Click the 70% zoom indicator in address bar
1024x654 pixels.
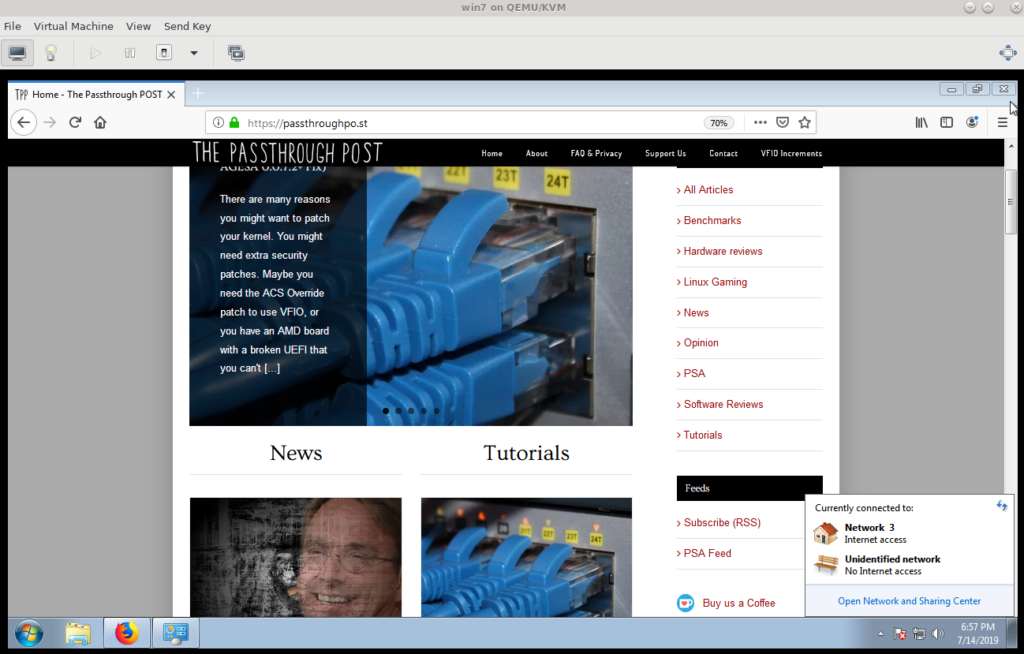point(719,122)
